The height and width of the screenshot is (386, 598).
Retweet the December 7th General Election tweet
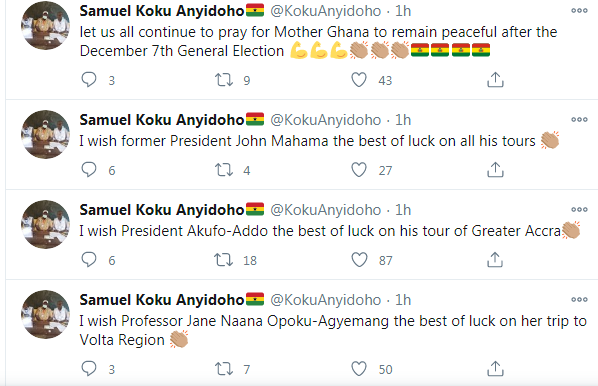point(224,80)
